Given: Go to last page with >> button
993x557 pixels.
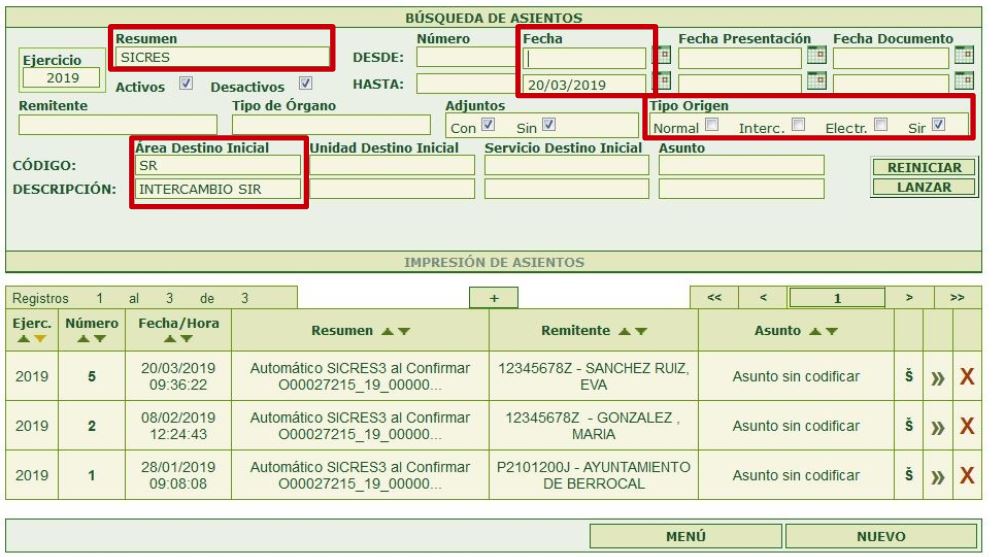Looking at the screenshot, I should click(958, 297).
